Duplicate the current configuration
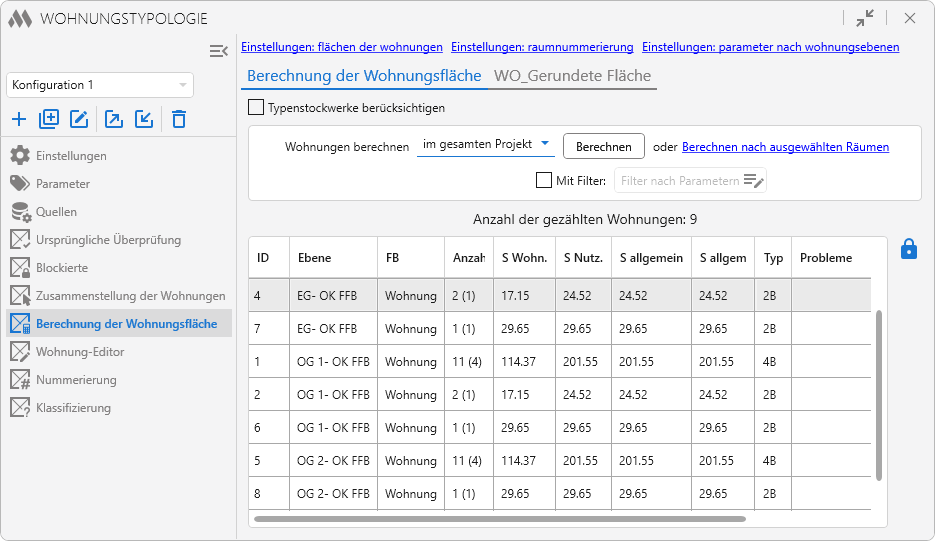 [49, 119]
